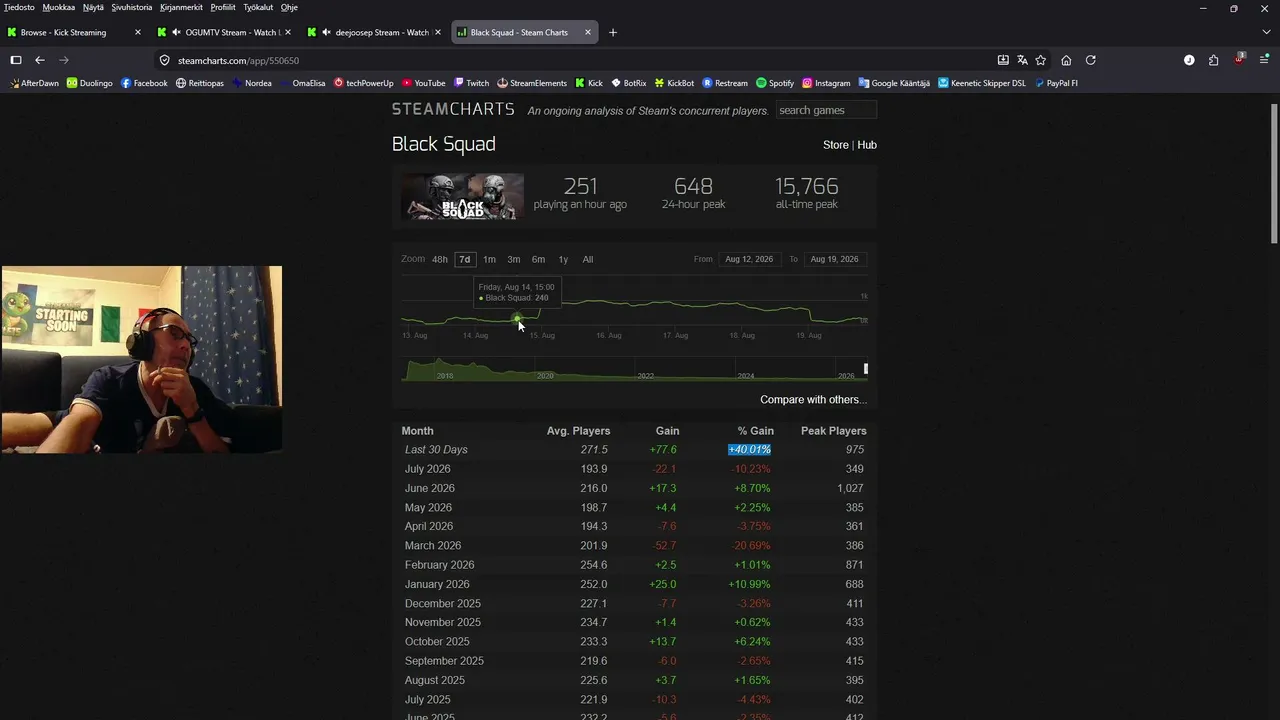This screenshot has height=720, width=1280.
Task: Open the Näytä menu
Action: tap(93, 7)
